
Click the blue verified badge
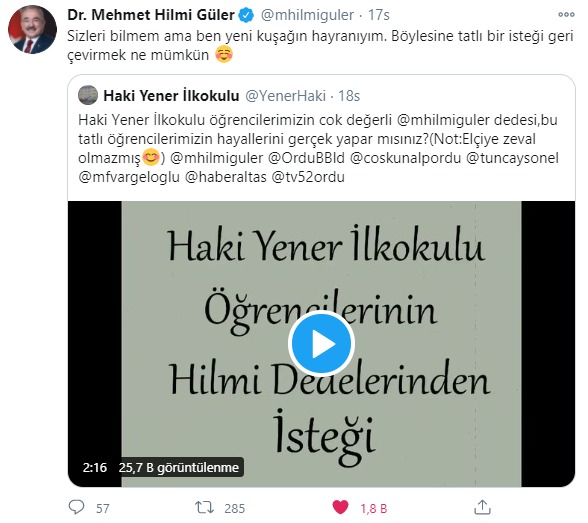[x=246, y=15]
